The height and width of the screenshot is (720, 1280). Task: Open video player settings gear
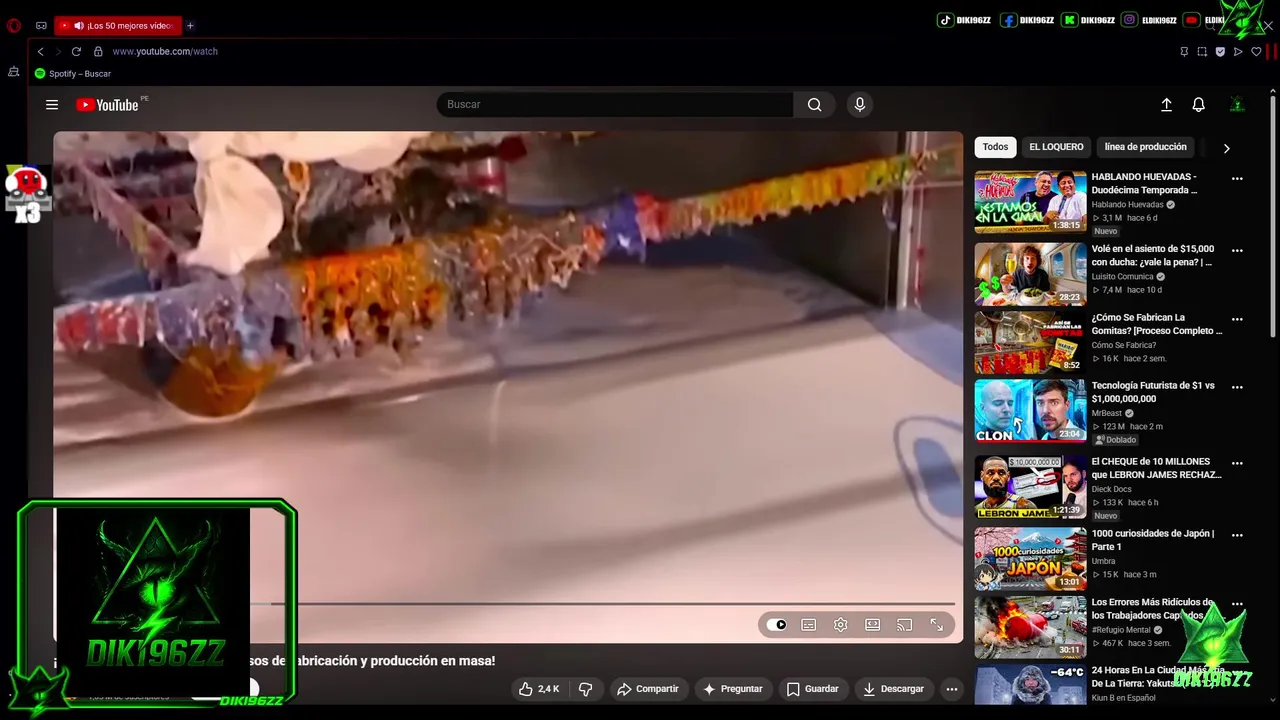841,625
